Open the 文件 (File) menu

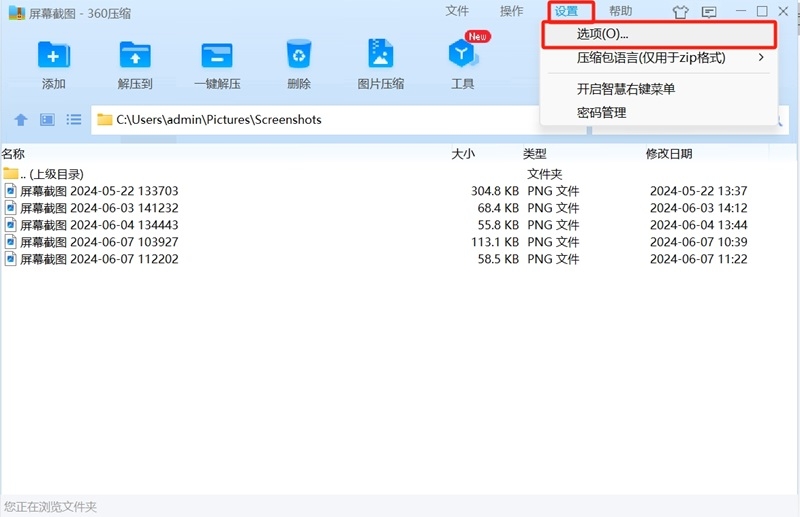[x=457, y=11]
